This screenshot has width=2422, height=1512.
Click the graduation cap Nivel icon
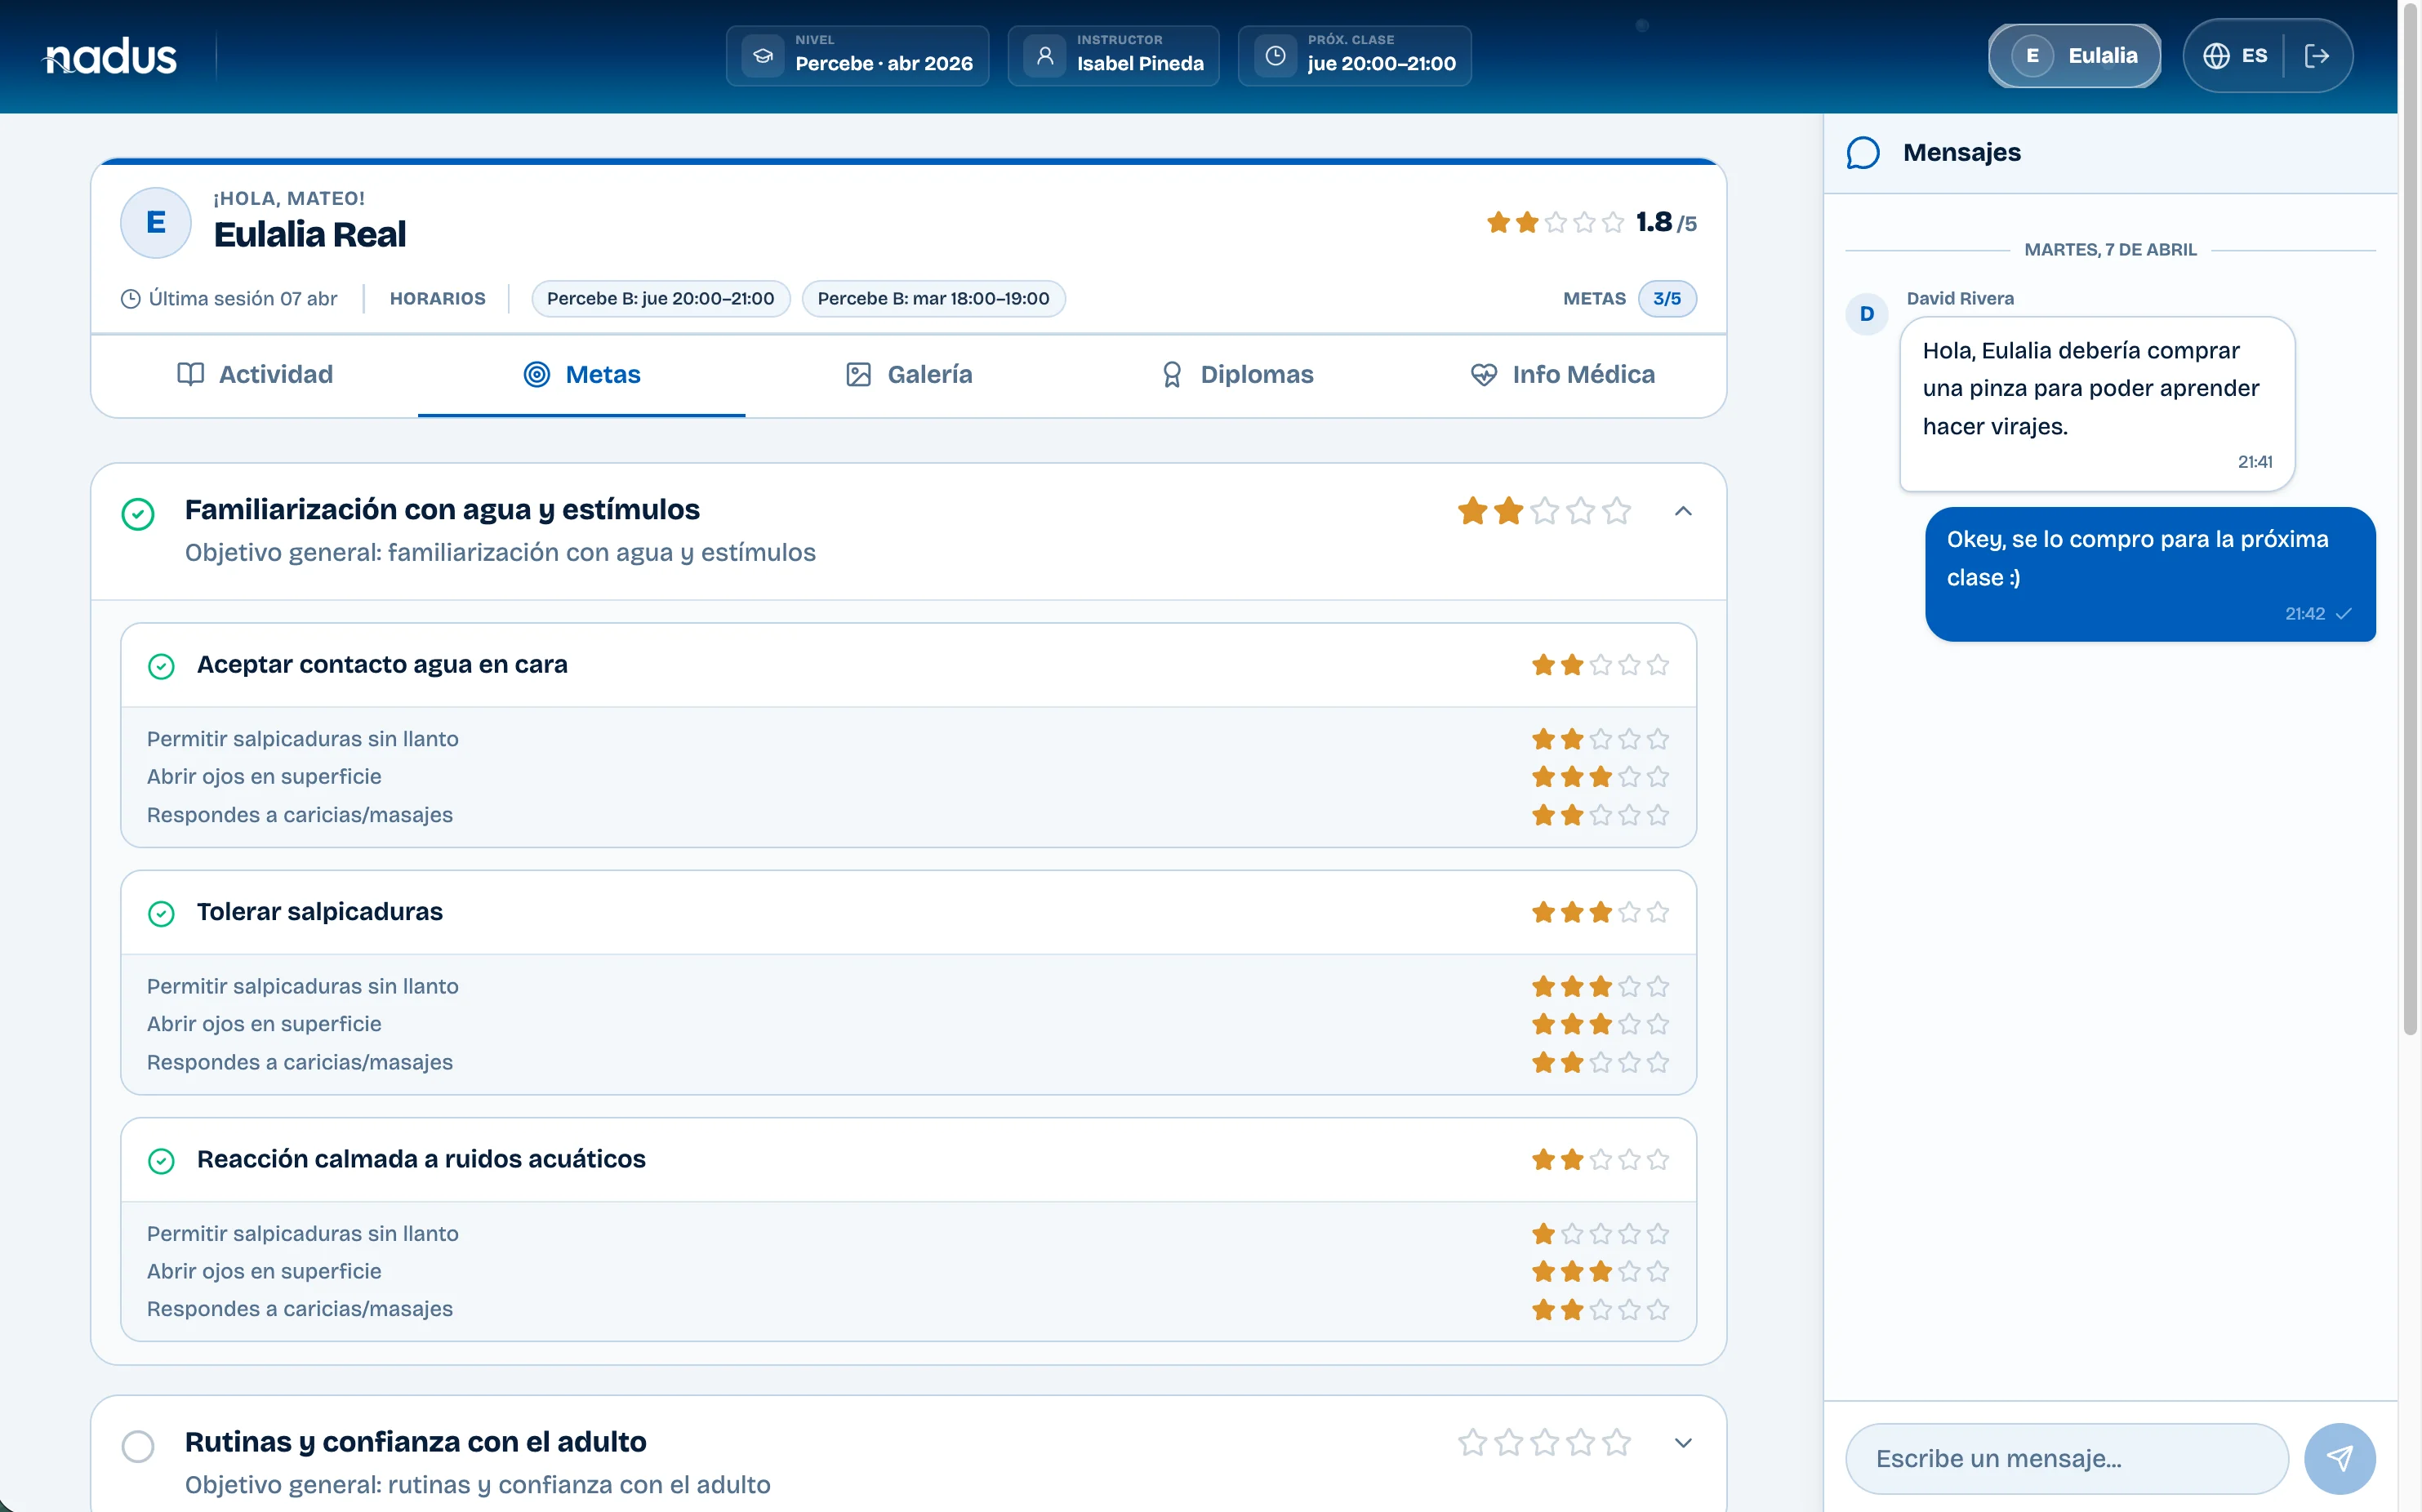click(x=763, y=56)
